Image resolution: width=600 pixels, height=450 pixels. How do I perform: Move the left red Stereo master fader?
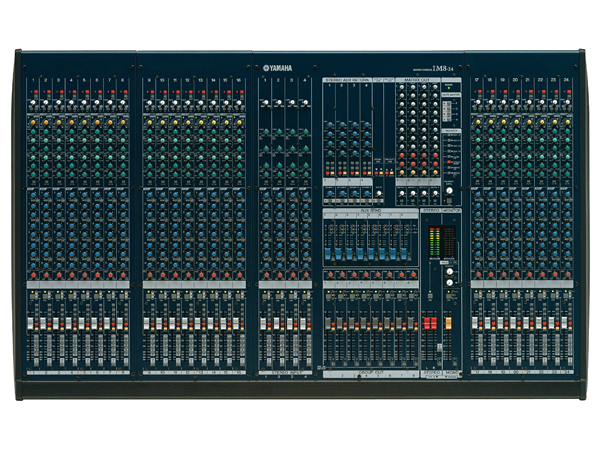427,323
